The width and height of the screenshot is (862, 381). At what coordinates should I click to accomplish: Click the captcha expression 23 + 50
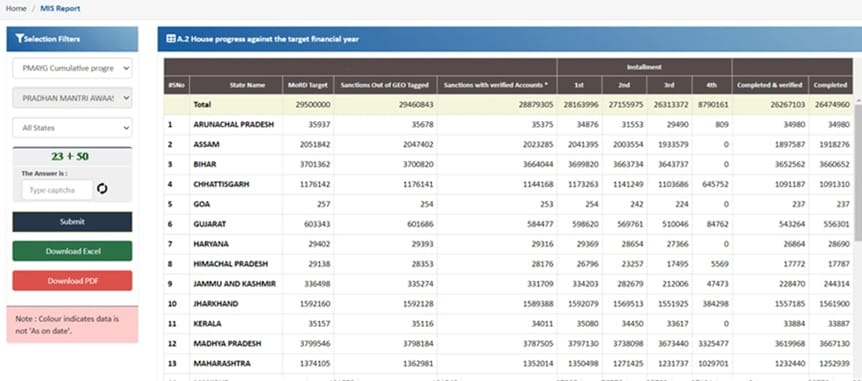click(x=70, y=157)
